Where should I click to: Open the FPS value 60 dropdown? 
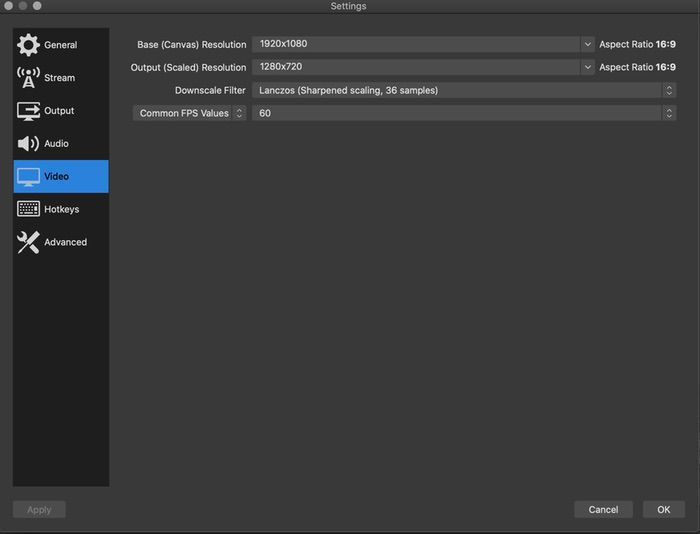coord(464,113)
